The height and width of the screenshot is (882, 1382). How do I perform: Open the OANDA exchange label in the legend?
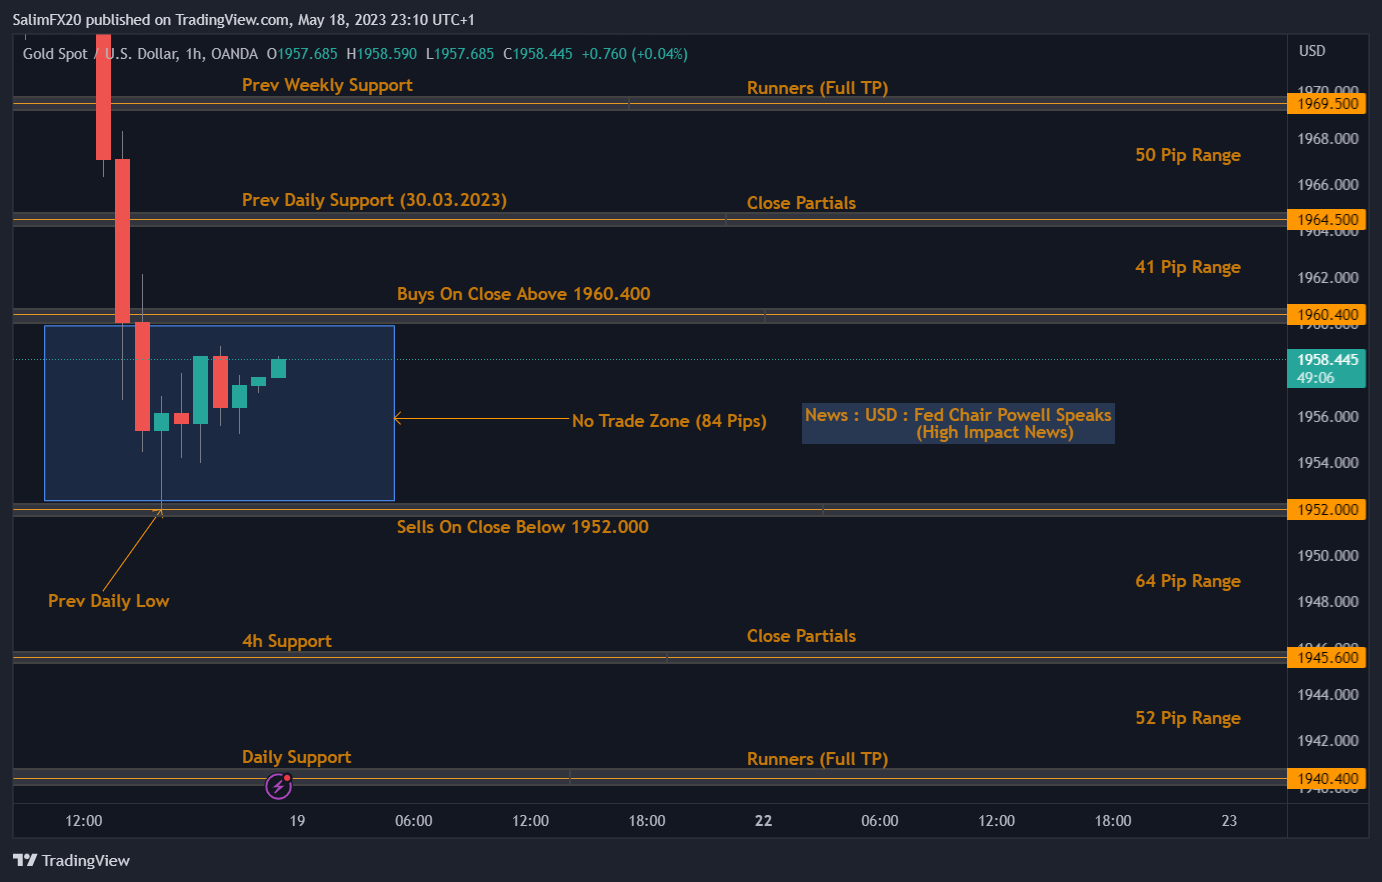click(x=233, y=54)
